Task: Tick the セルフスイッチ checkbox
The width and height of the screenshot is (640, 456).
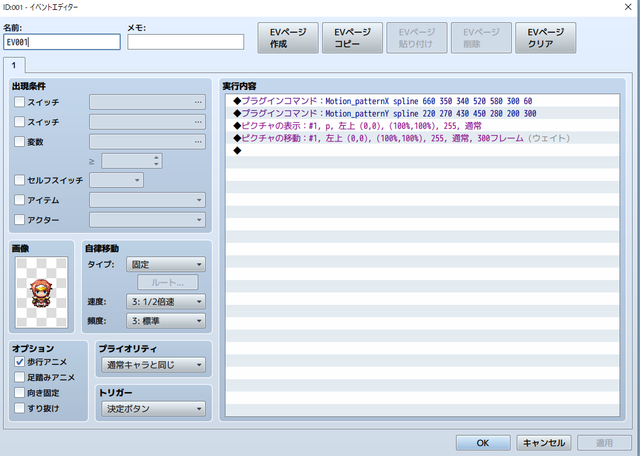Action: 19,180
